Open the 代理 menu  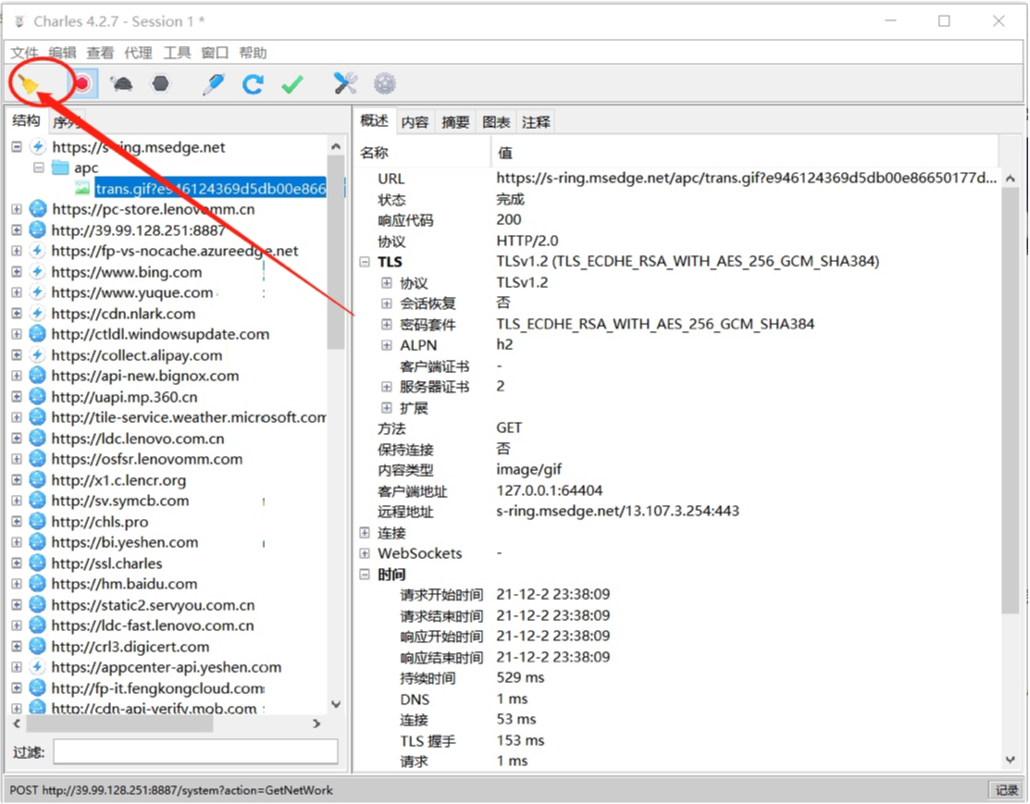(x=139, y=53)
